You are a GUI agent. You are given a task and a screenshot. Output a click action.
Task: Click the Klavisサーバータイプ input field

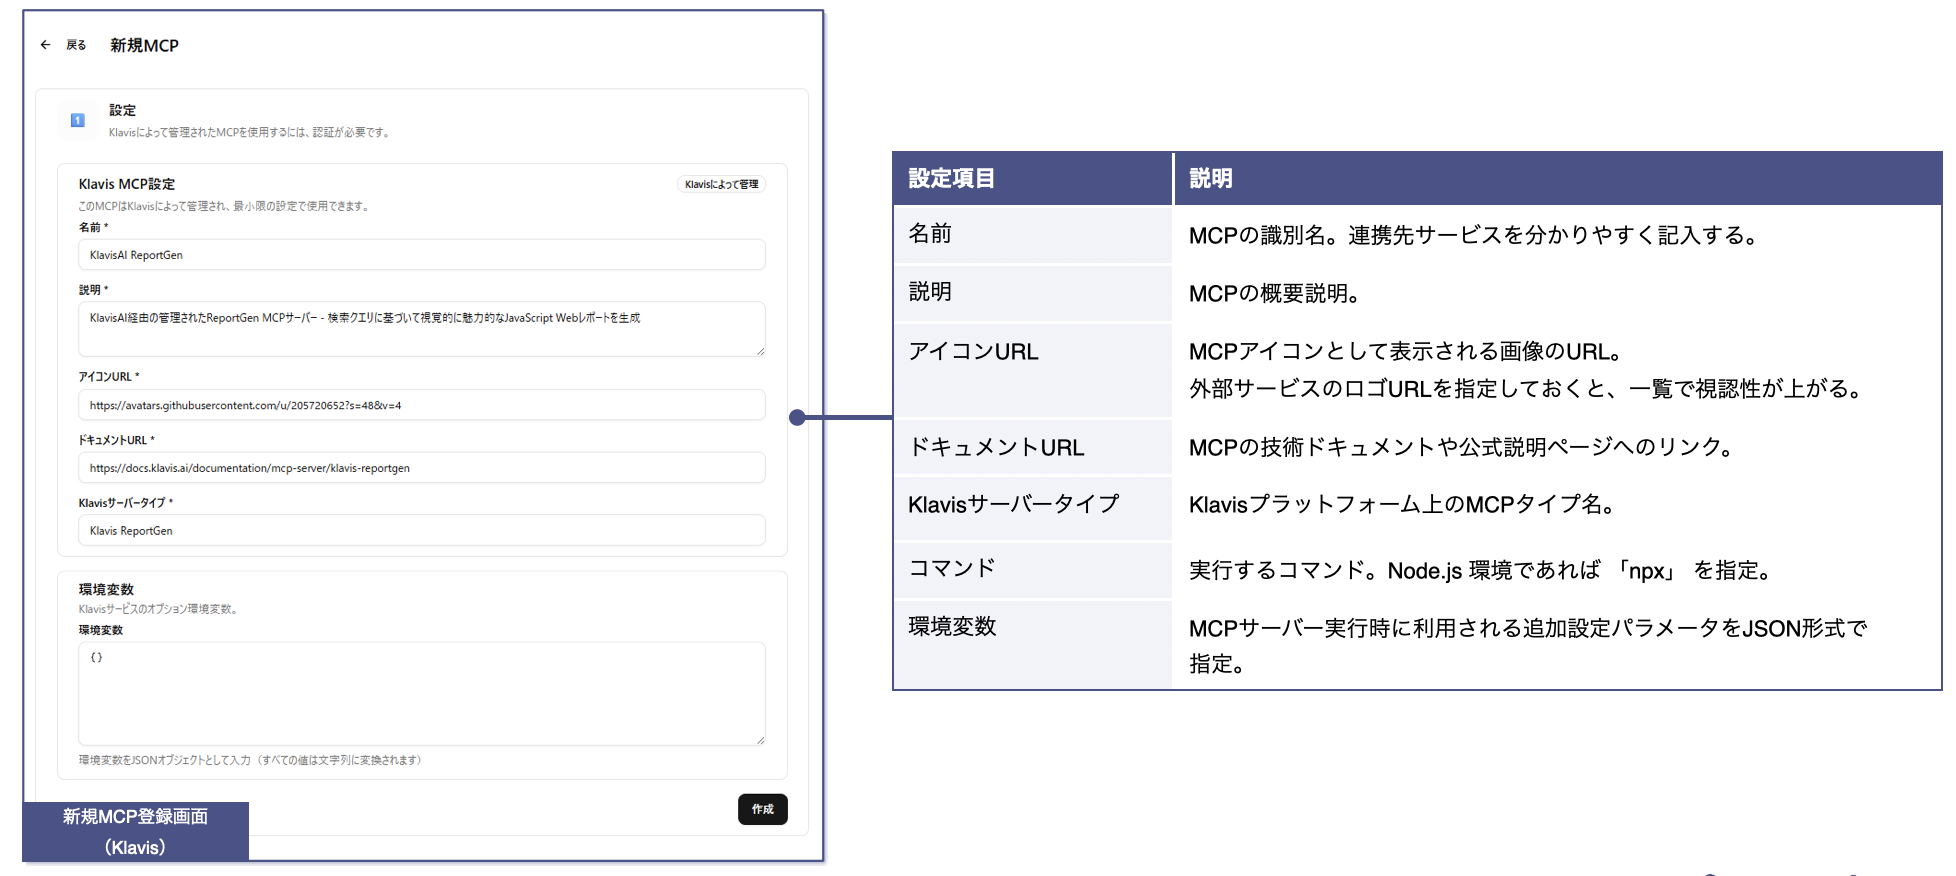pyautogui.click(x=422, y=531)
